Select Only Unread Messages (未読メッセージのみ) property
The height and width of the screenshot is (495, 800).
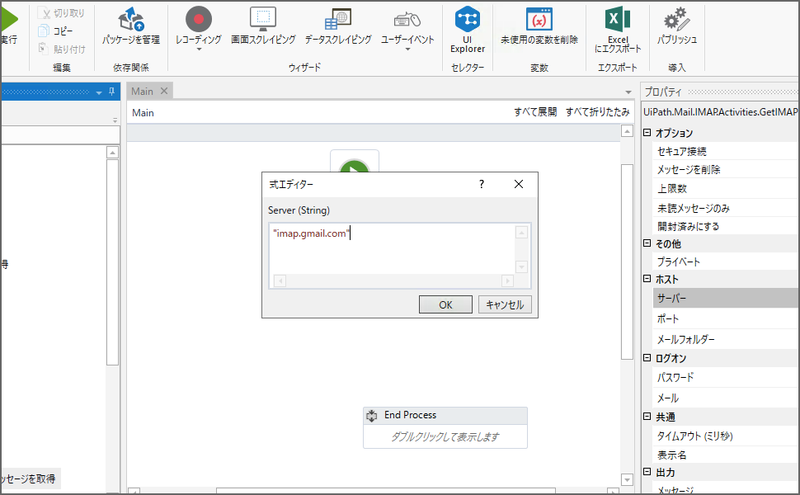pyautogui.click(x=726, y=208)
